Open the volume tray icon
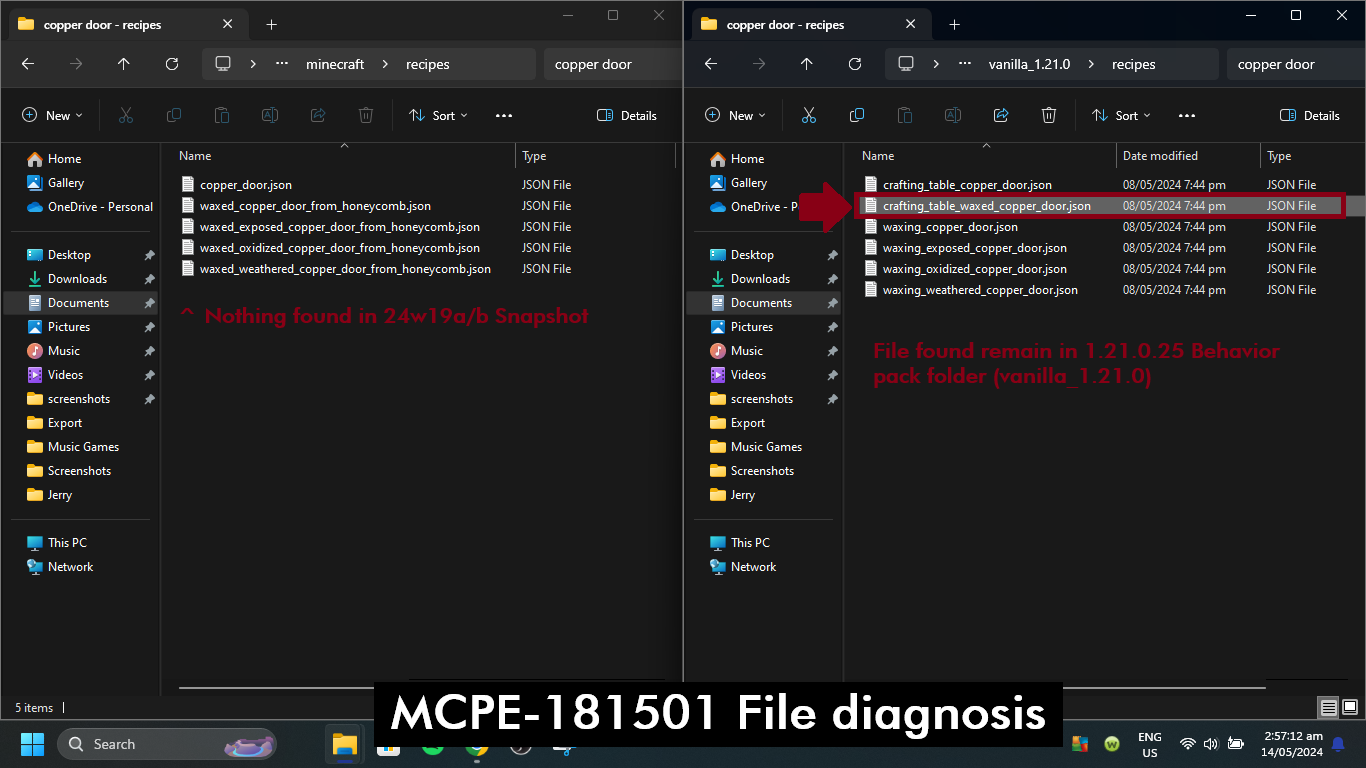 coord(1211,744)
